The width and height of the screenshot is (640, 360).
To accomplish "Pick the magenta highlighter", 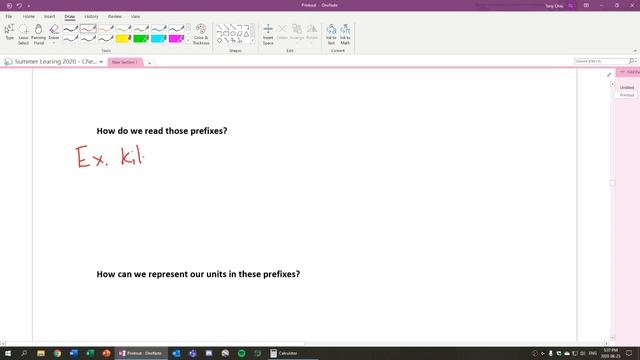I will coord(176,39).
